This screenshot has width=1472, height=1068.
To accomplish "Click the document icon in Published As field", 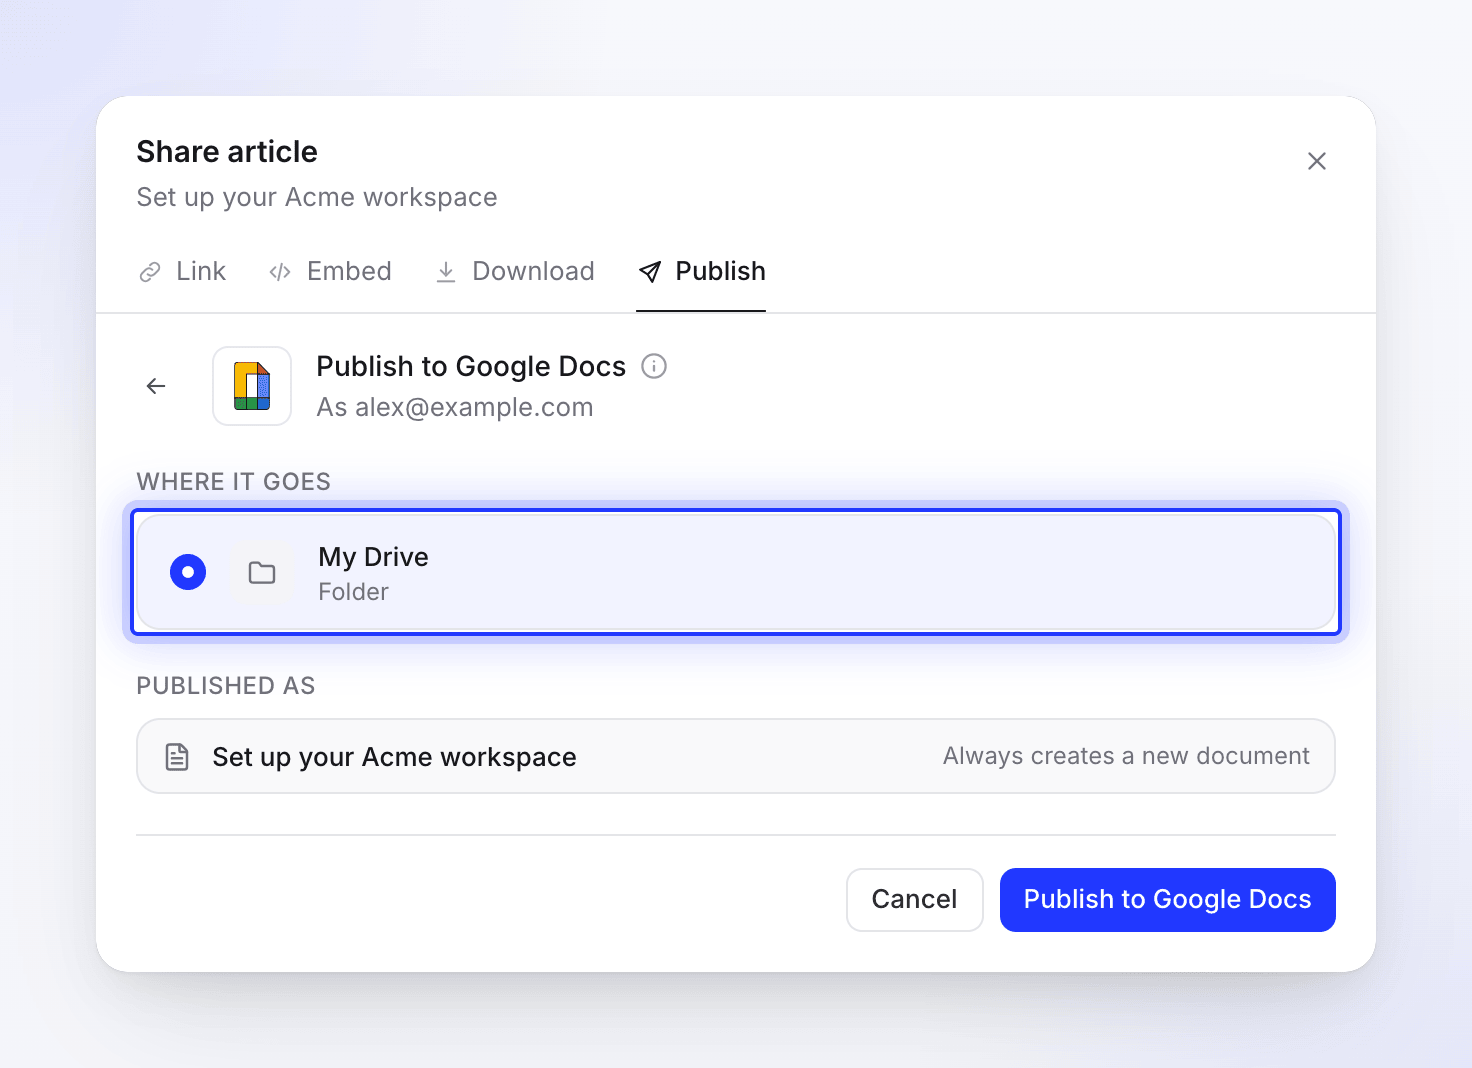I will point(177,757).
